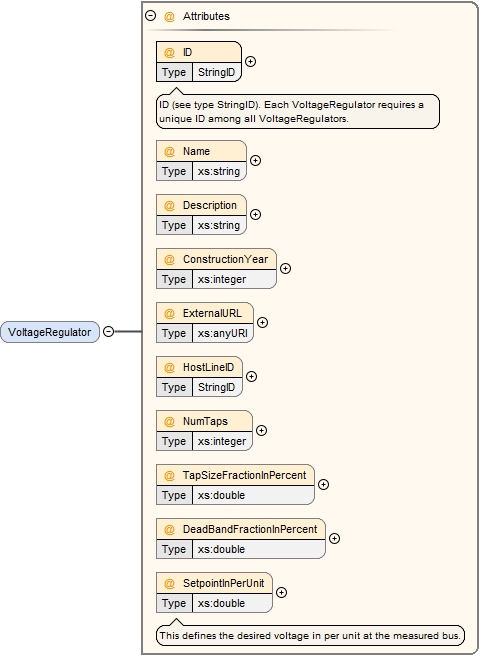This screenshot has width=496, height=656.
Task: Expand the SetpointInPerUnit attribute details
Action: [281, 592]
